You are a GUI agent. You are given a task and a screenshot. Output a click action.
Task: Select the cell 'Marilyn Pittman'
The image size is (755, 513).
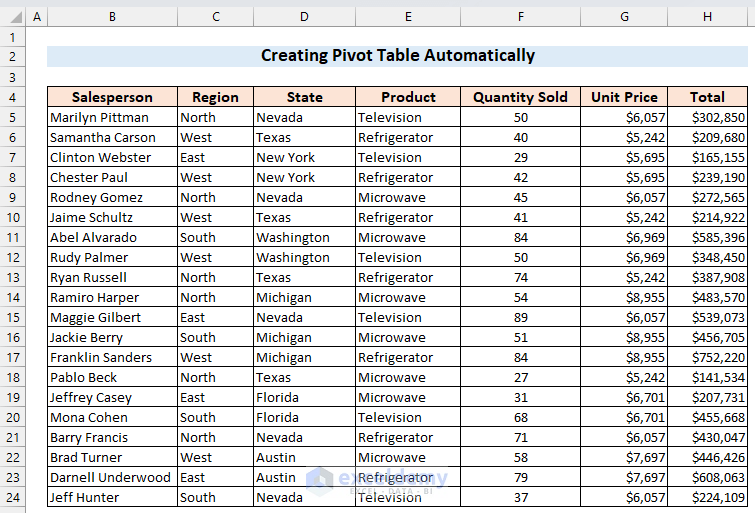112,117
